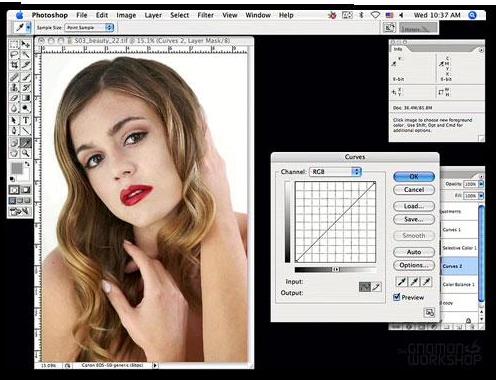Select the Brush tool
The height and width of the screenshot is (380, 496).
coord(26,77)
